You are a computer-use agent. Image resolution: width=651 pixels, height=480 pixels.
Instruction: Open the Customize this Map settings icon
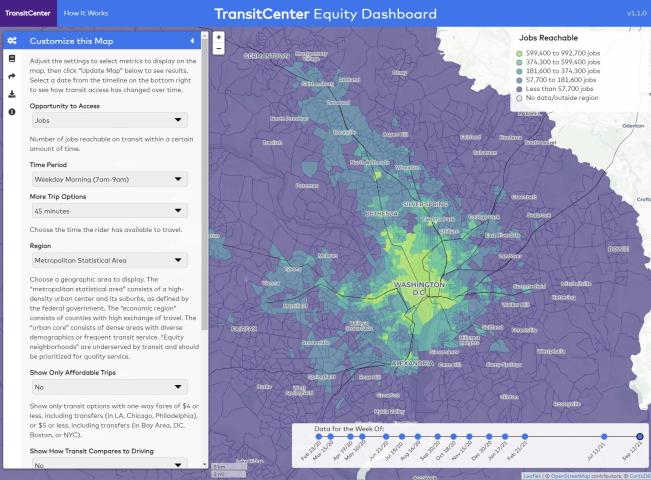(12, 41)
